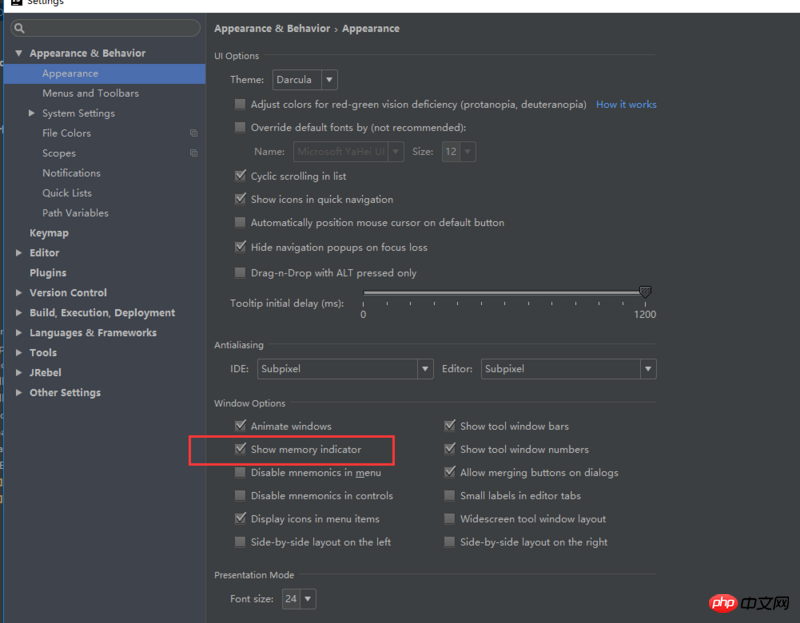Image resolution: width=800 pixels, height=623 pixels.
Task: Expand the Editor settings node
Action: pos(19,253)
